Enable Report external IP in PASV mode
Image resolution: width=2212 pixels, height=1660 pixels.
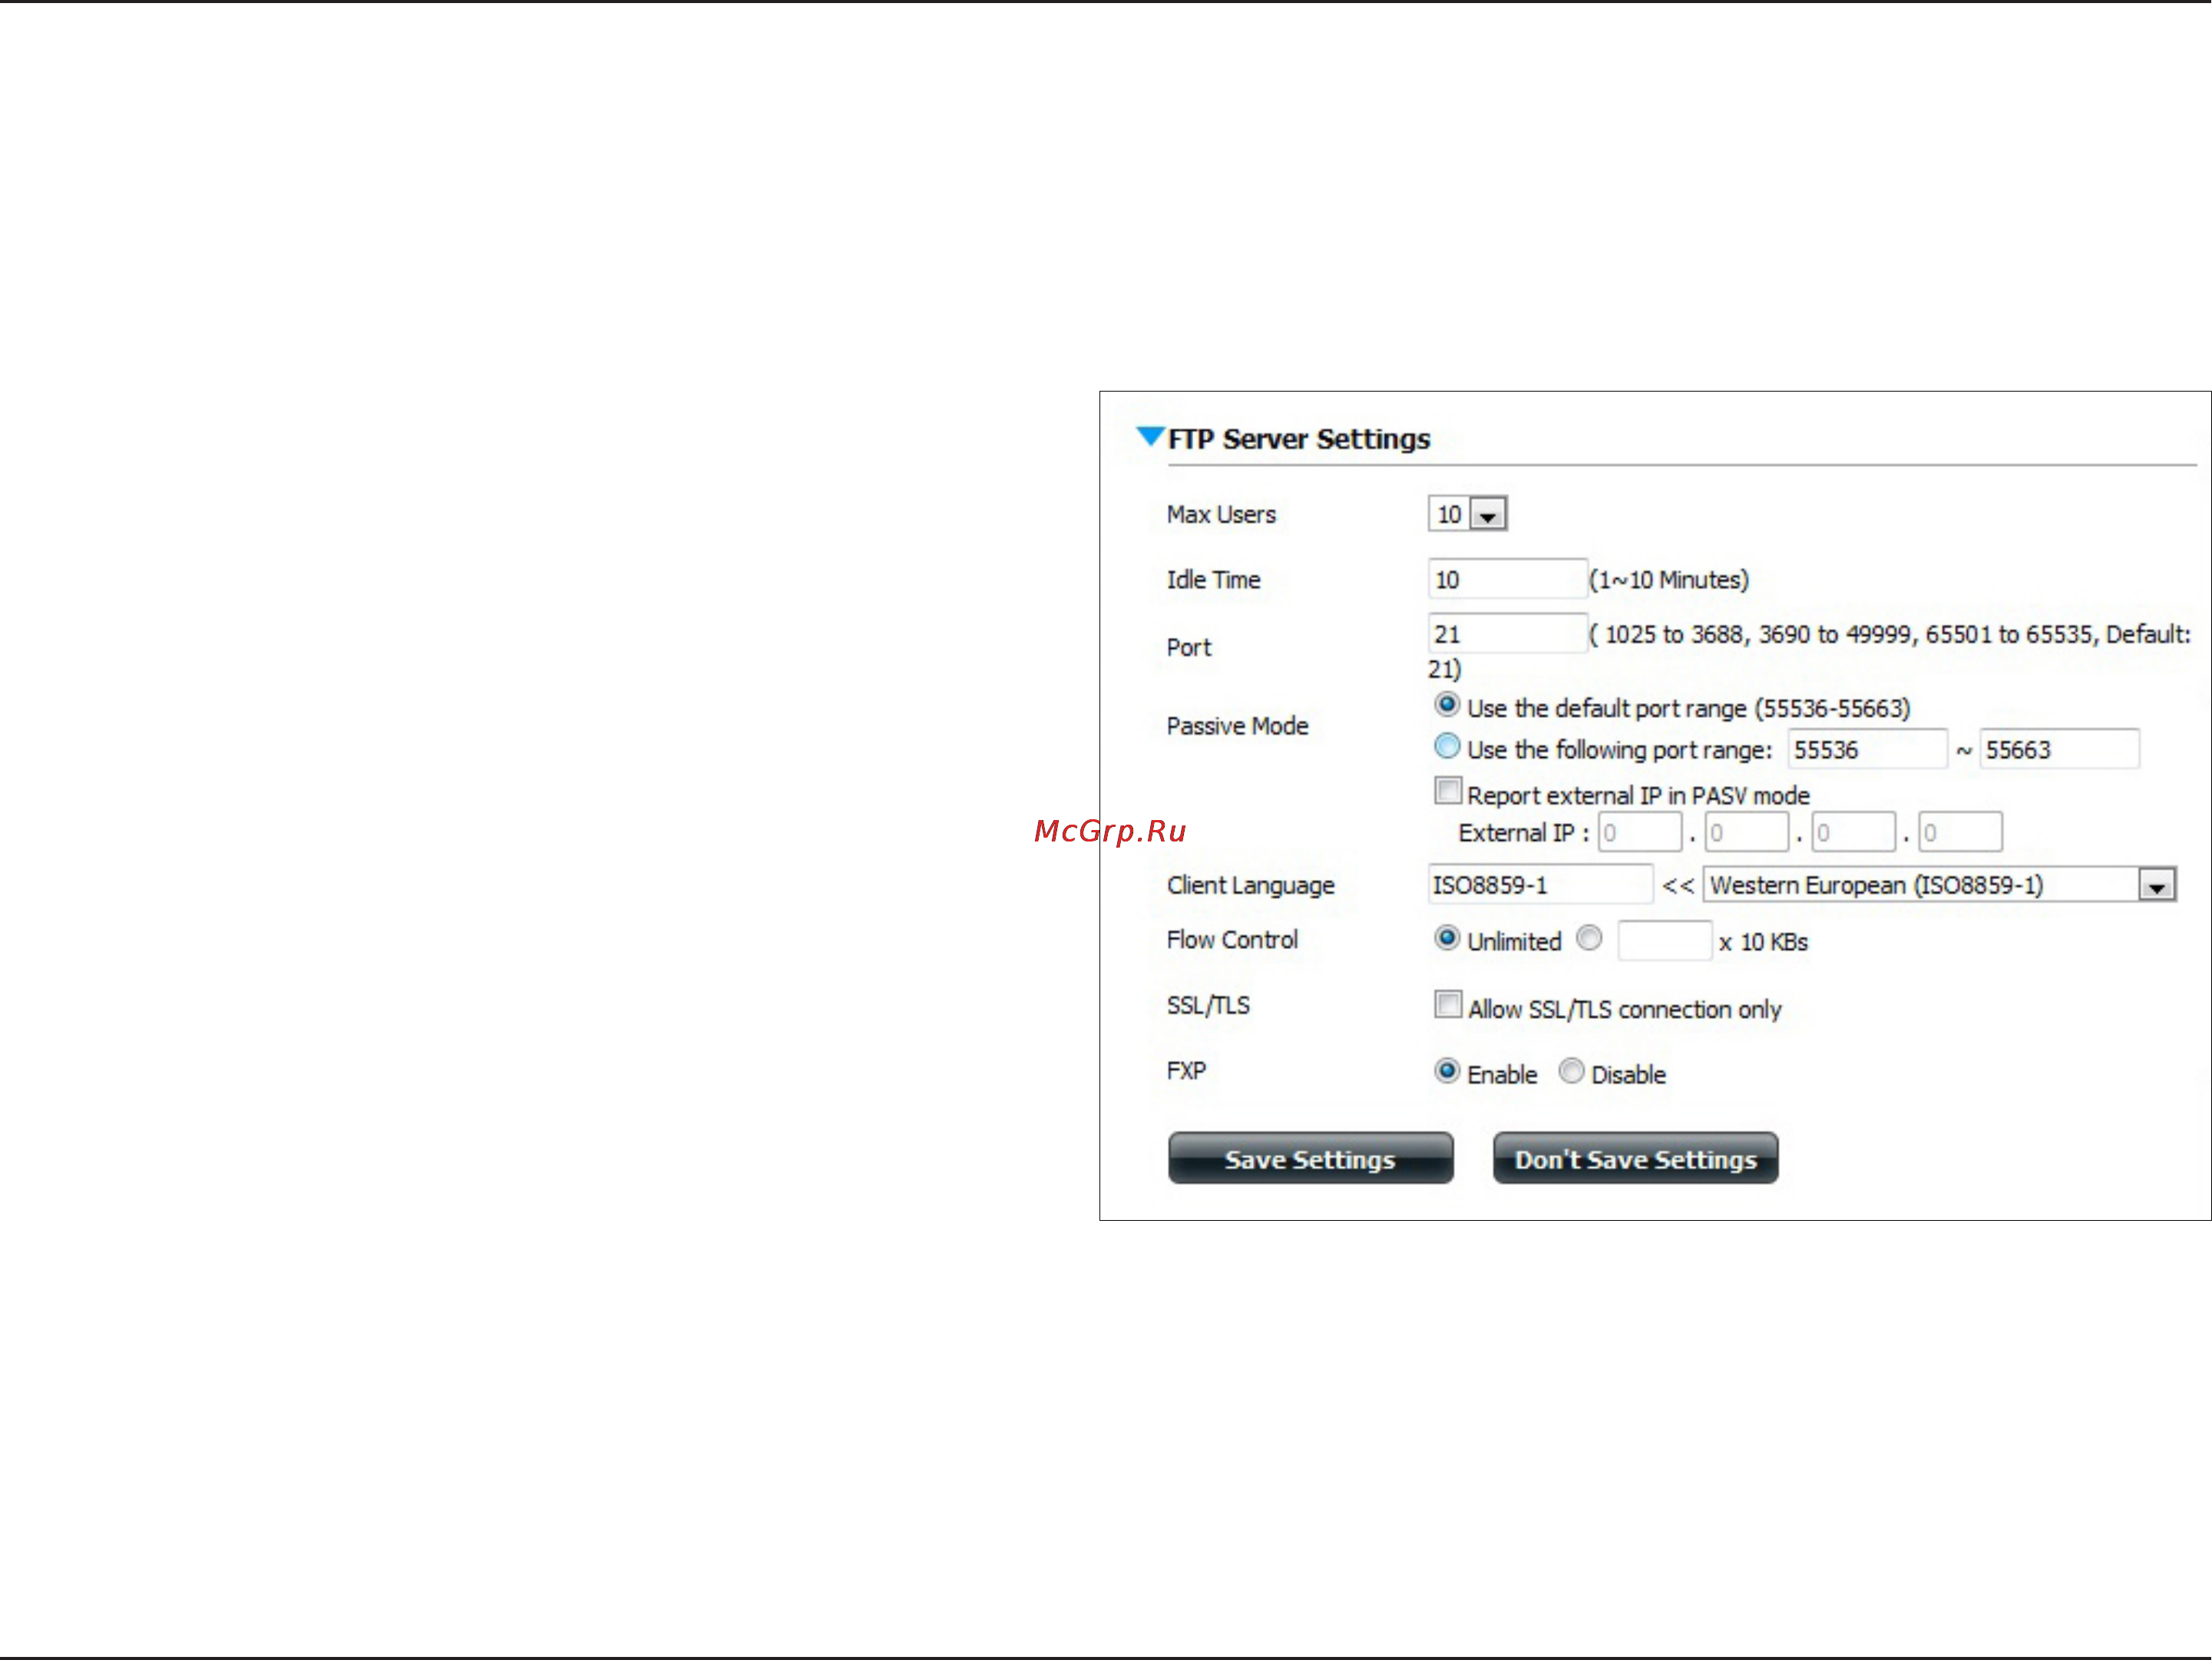pyautogui.click(x=1447, y=791)
